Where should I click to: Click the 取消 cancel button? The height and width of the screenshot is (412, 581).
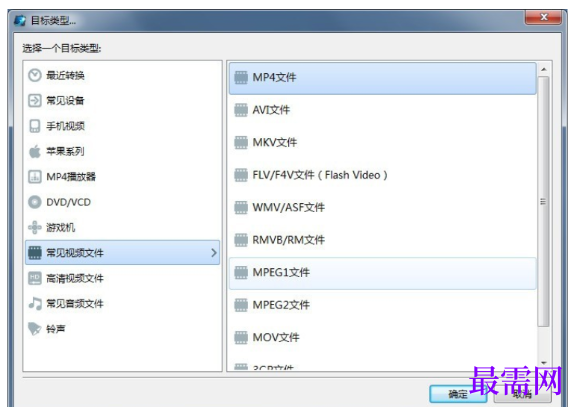point(522,394)
